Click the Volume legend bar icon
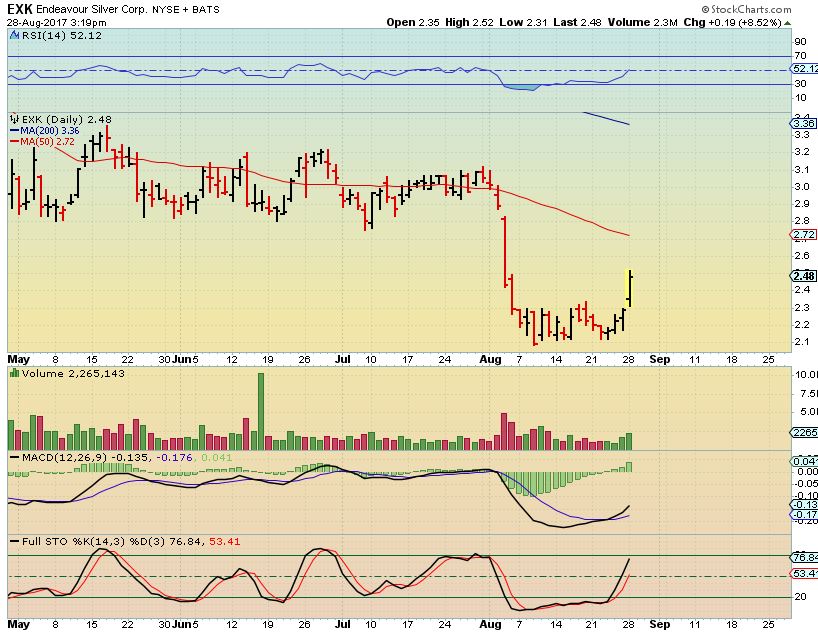The image size is (818, 637). 15,373
